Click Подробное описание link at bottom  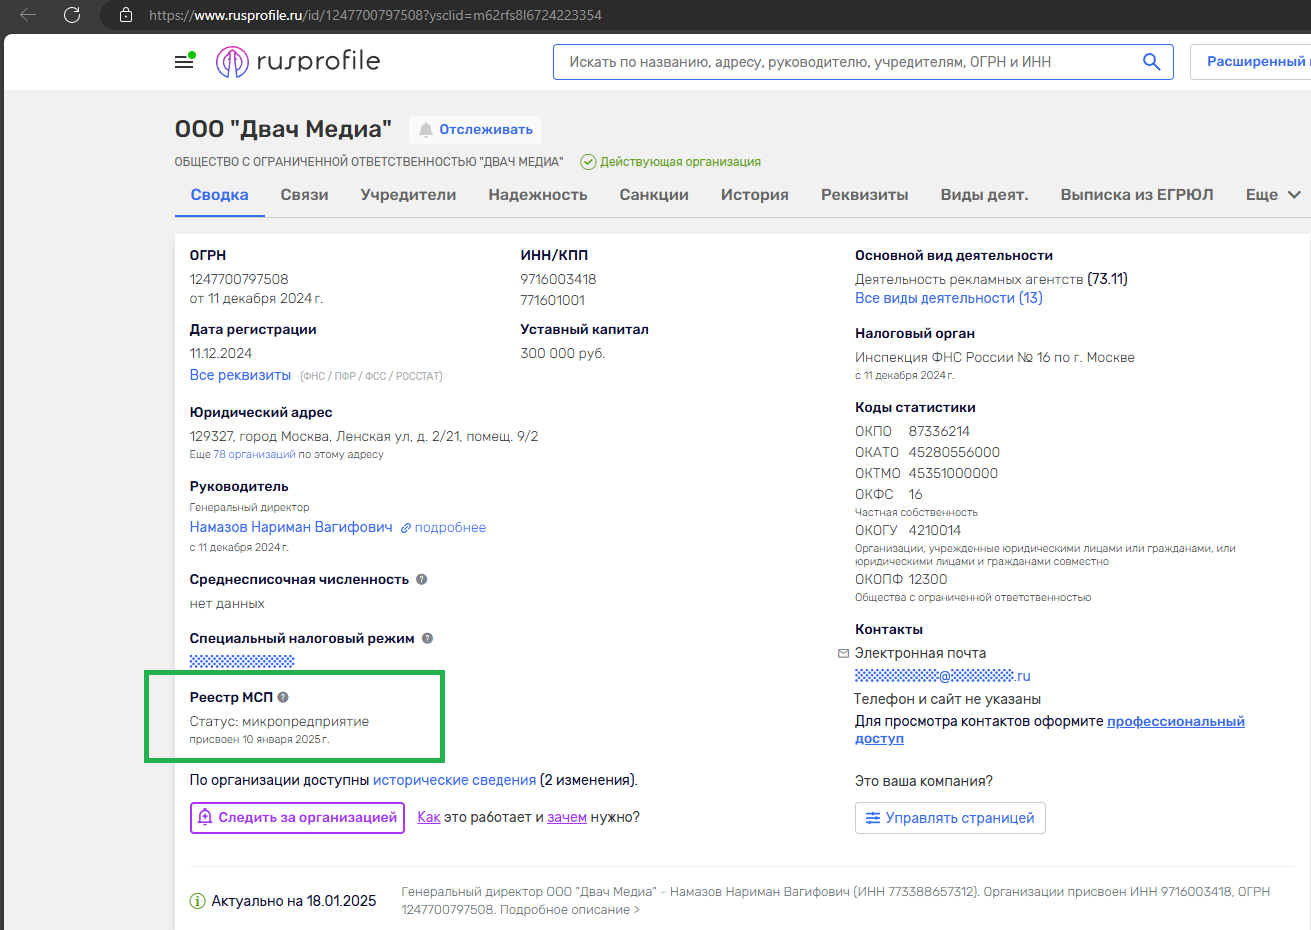click(x=570, y=910)
